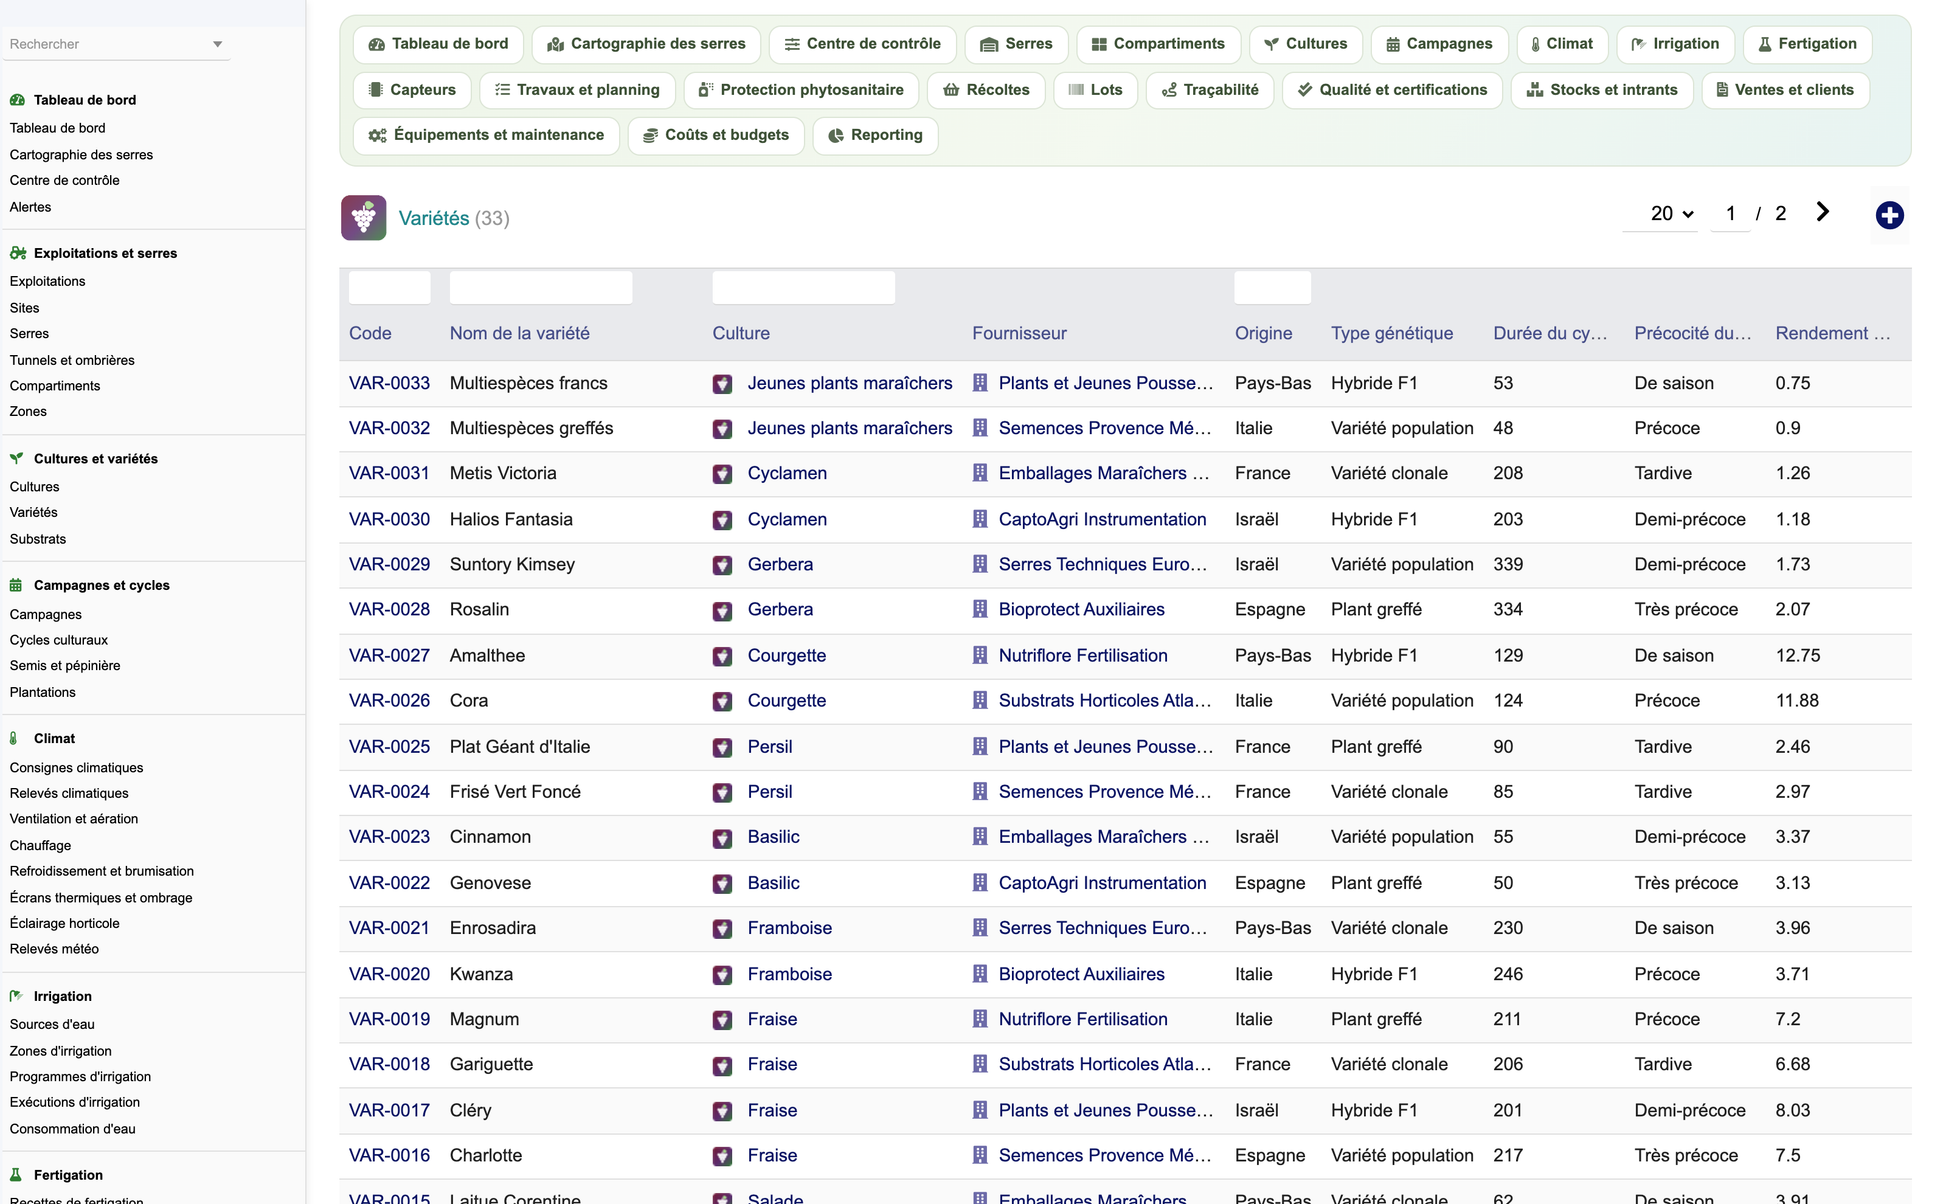Screen dimensions: 1946x1204
Task: Click the 339 duration cell for Suntory Kimsey
Action: tap(1508, 564)
